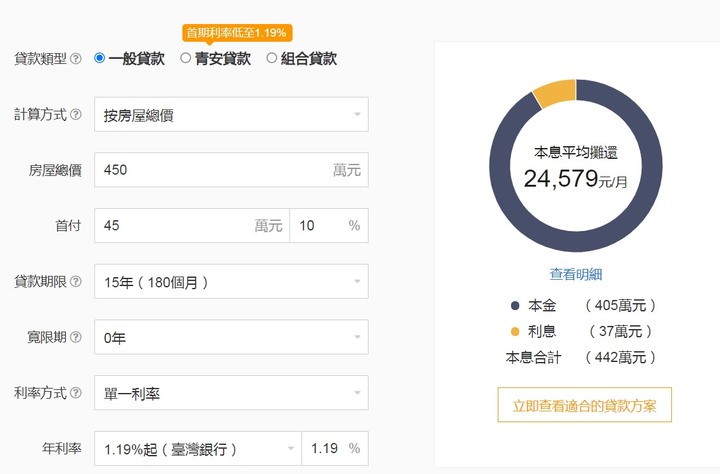
Task: Expand the 年利率 臺灣銀行 dropdown
Action: (x=197, y=449)
